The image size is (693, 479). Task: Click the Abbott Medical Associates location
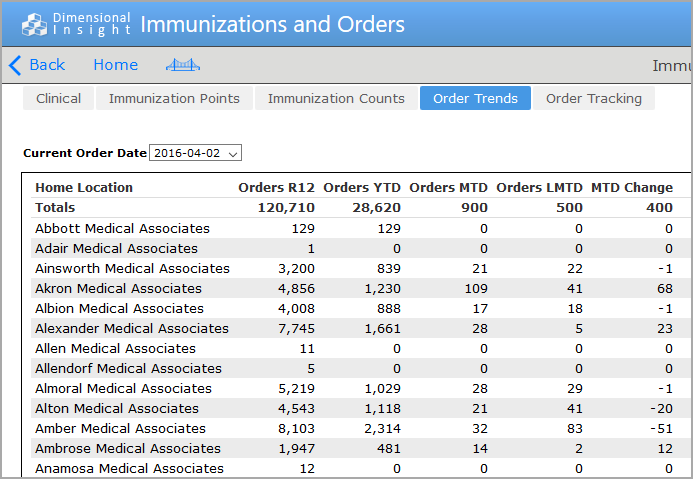(122, 228)
